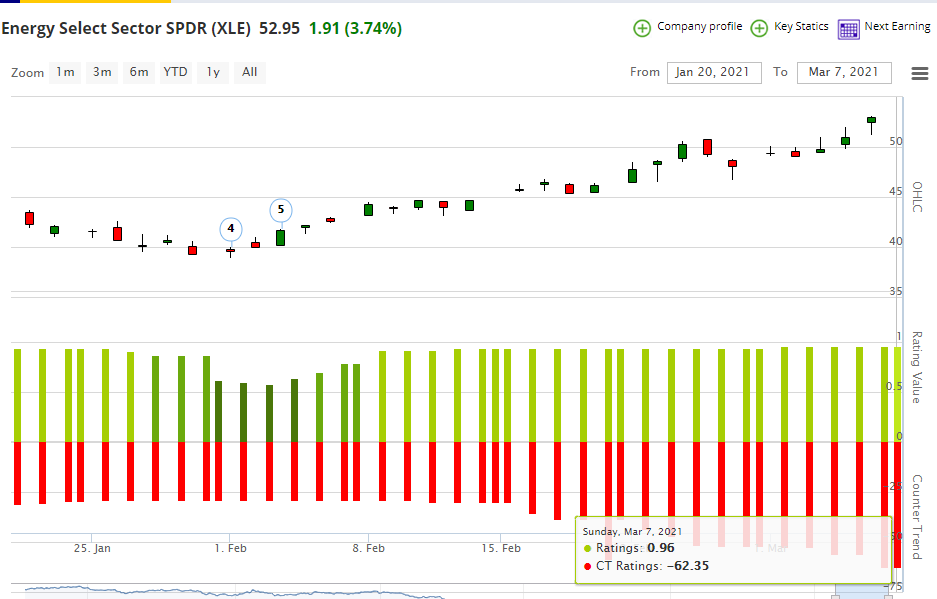This screenshot has width=937, height=599.
Task: Set zoom to 6m
Action: click(x=139, y=72)
